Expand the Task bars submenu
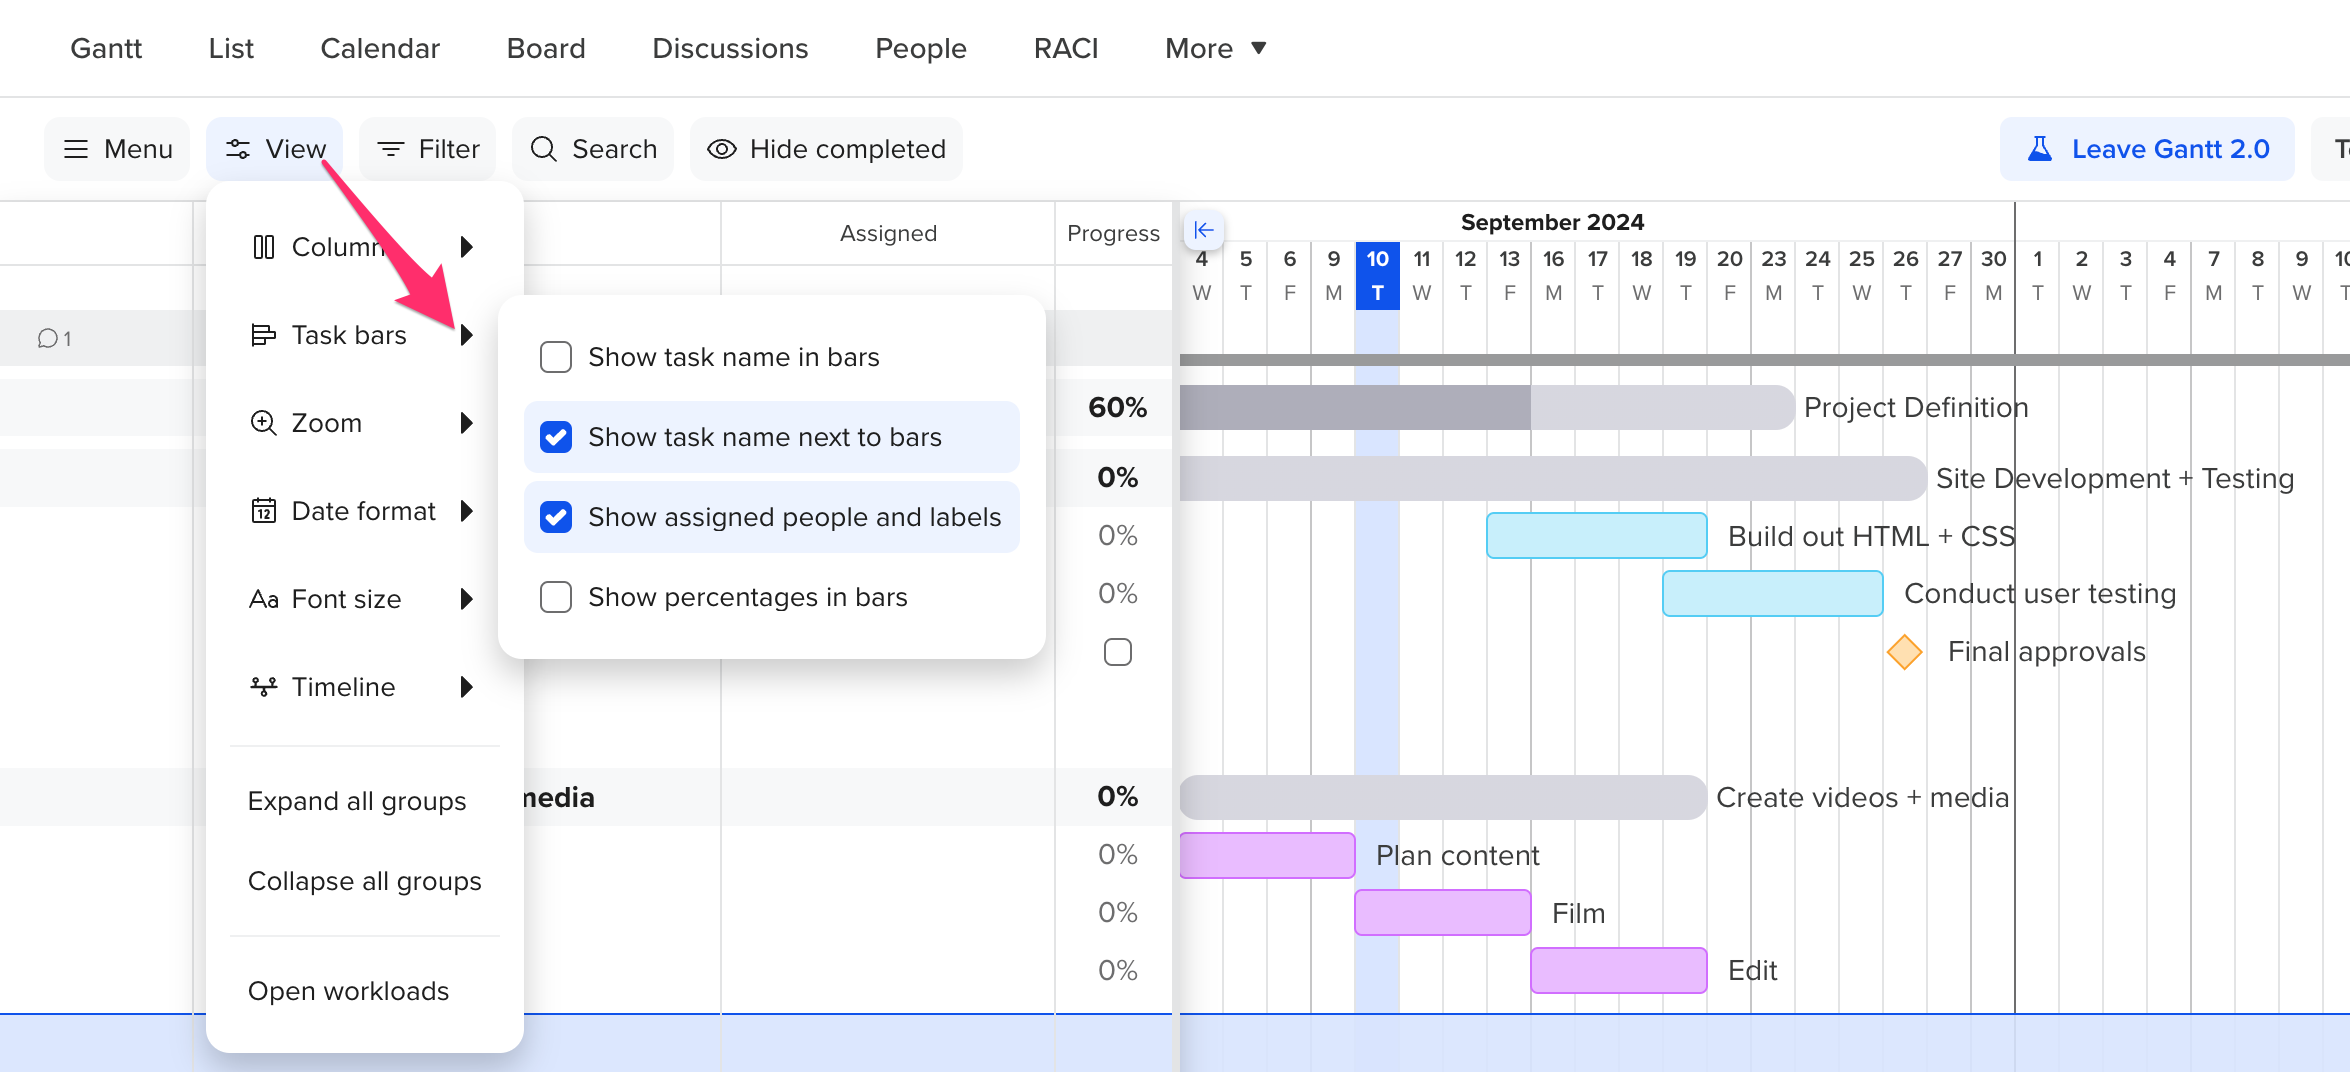 click(x=467, y=335)
